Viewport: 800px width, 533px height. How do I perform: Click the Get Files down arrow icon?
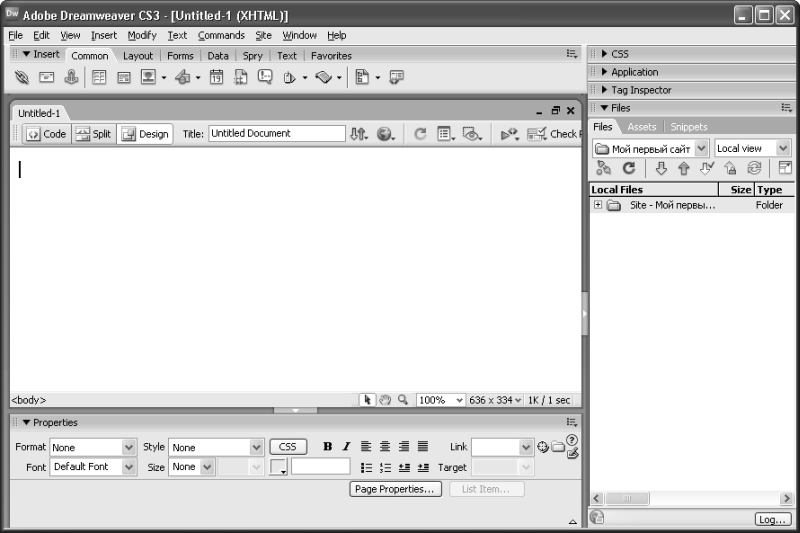pyautogui.click(x=661, y=168)
